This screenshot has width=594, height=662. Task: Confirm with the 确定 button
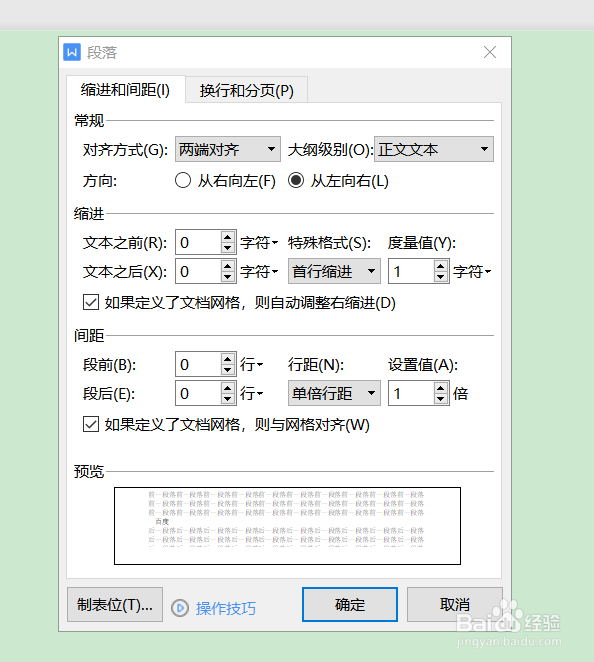[350, 605]
